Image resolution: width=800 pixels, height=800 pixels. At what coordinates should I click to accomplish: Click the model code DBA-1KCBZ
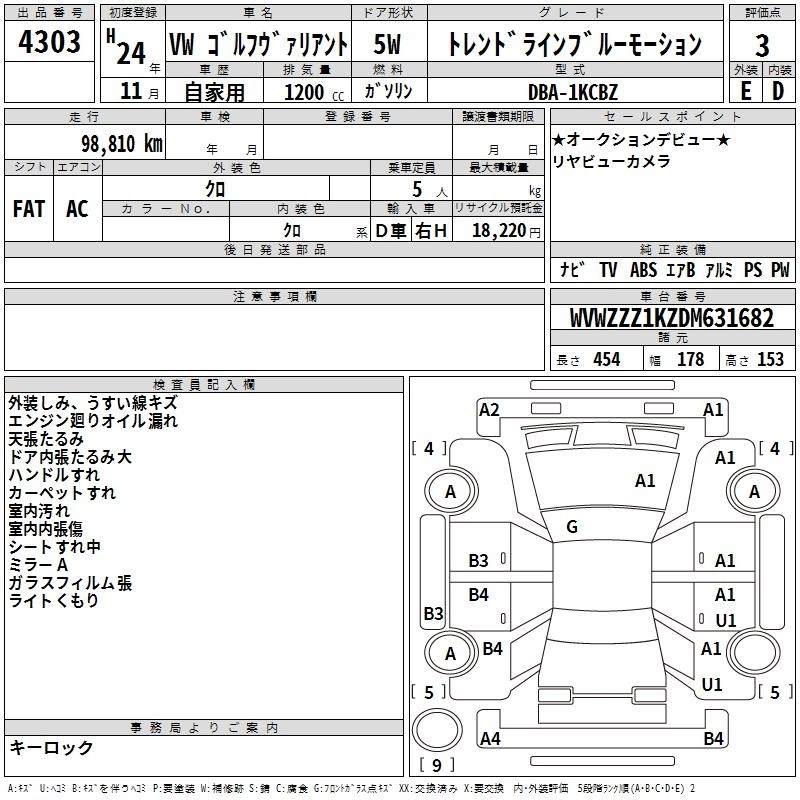coord(573,90)
